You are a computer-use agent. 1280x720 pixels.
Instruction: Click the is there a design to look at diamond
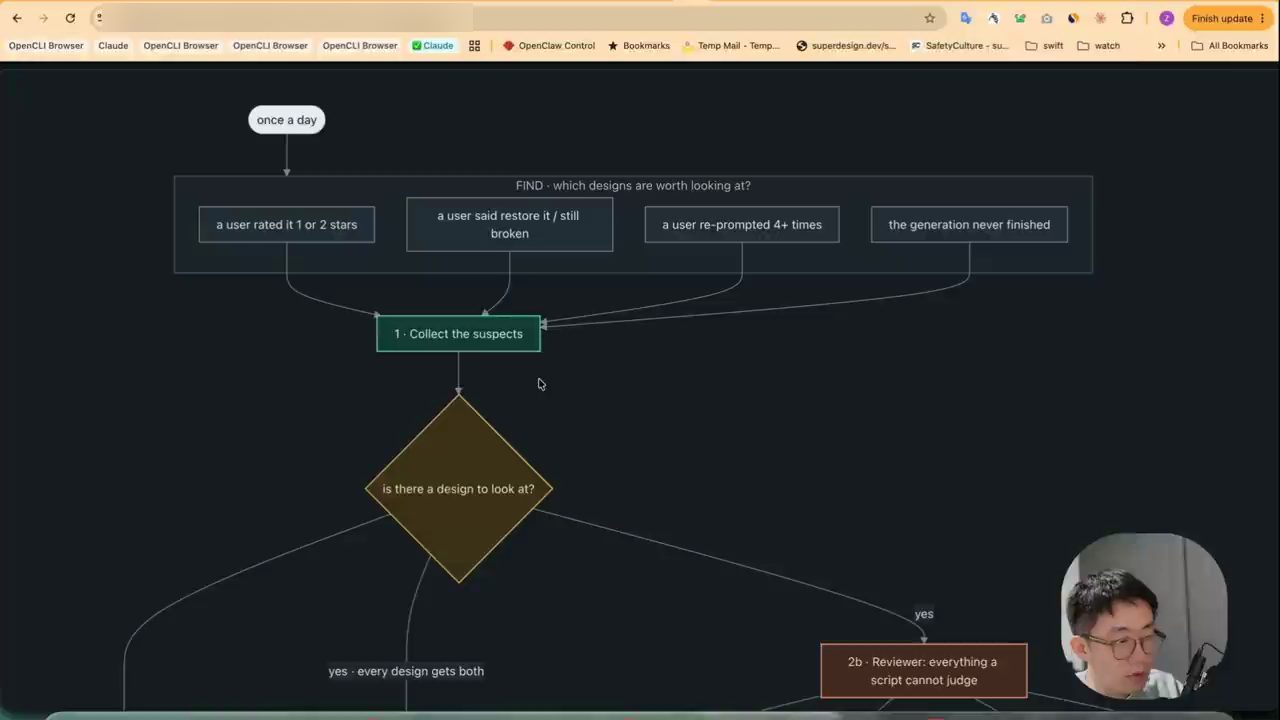(x=459, y=489)
